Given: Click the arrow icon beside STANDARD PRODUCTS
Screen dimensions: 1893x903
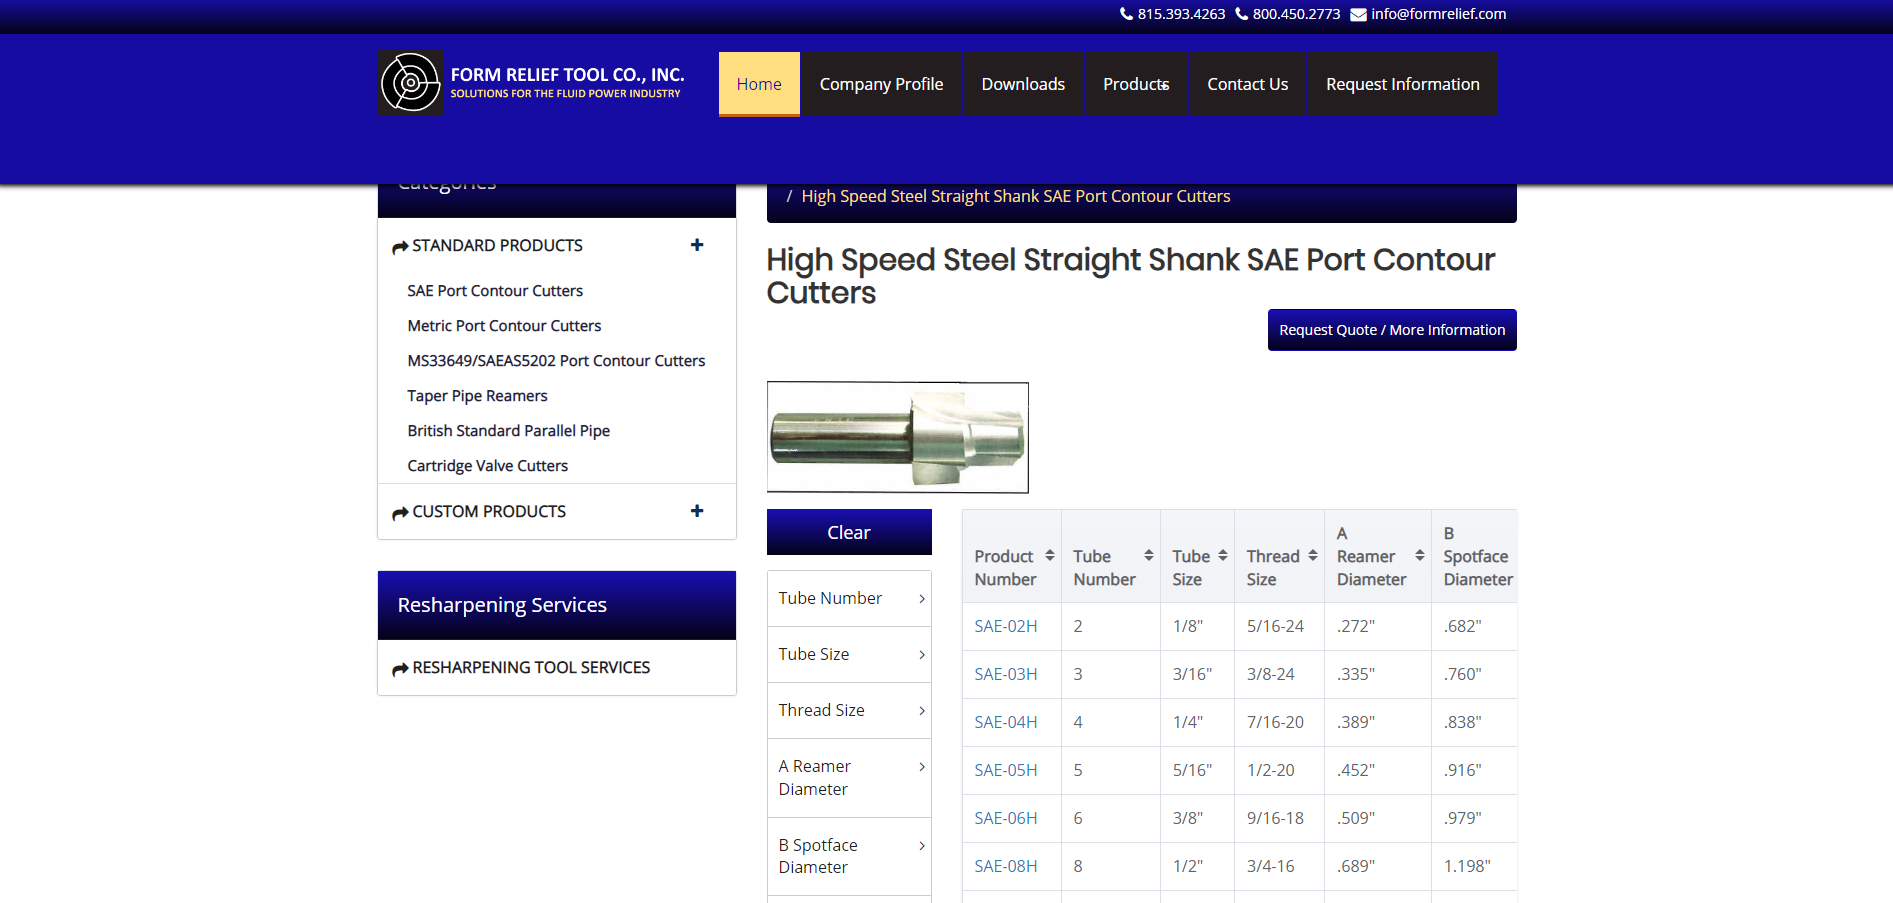Looking at the screenshot, I should pos(399,246).
